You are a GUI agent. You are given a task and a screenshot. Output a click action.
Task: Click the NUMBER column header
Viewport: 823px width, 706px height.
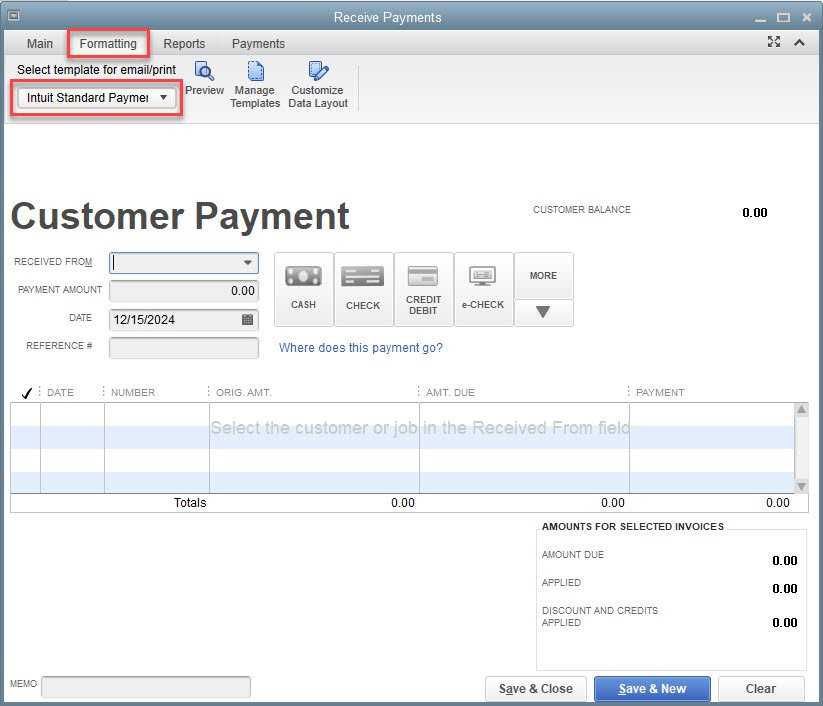[x=133, y=393]
